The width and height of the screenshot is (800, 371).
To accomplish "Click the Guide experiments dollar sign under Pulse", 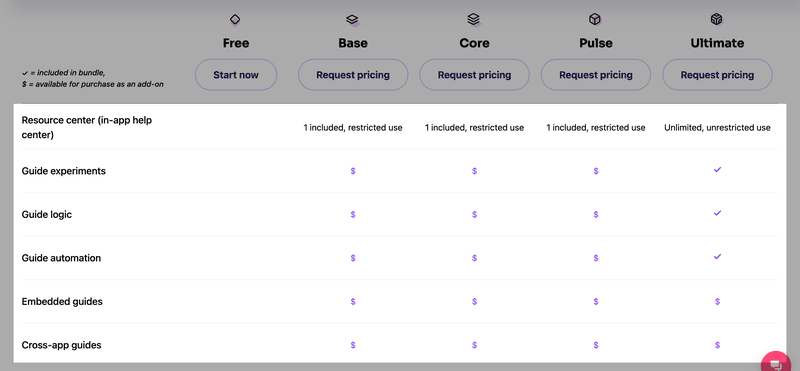I will [596, 171].
